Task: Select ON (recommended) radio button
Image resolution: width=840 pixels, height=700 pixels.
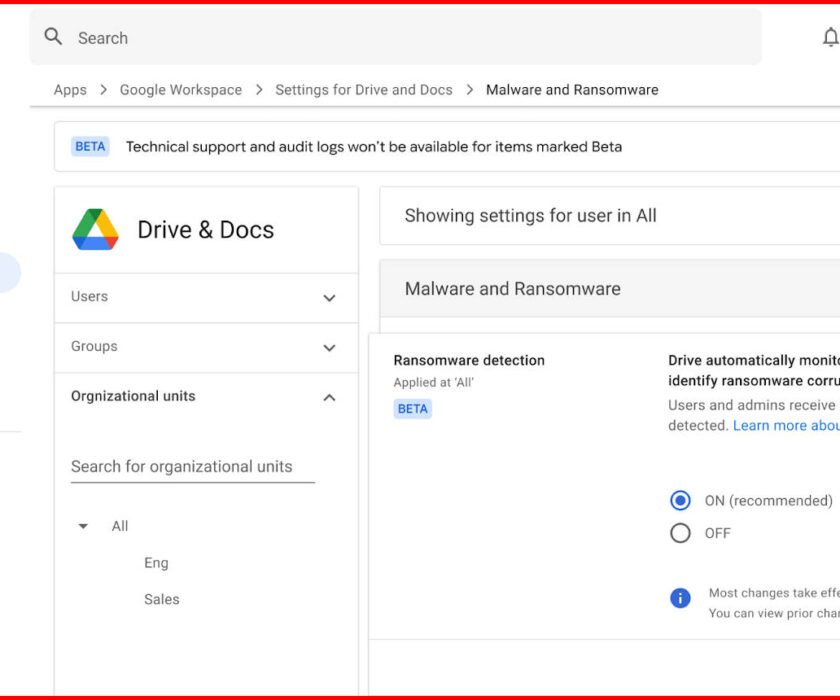Action: coord(680,500)
